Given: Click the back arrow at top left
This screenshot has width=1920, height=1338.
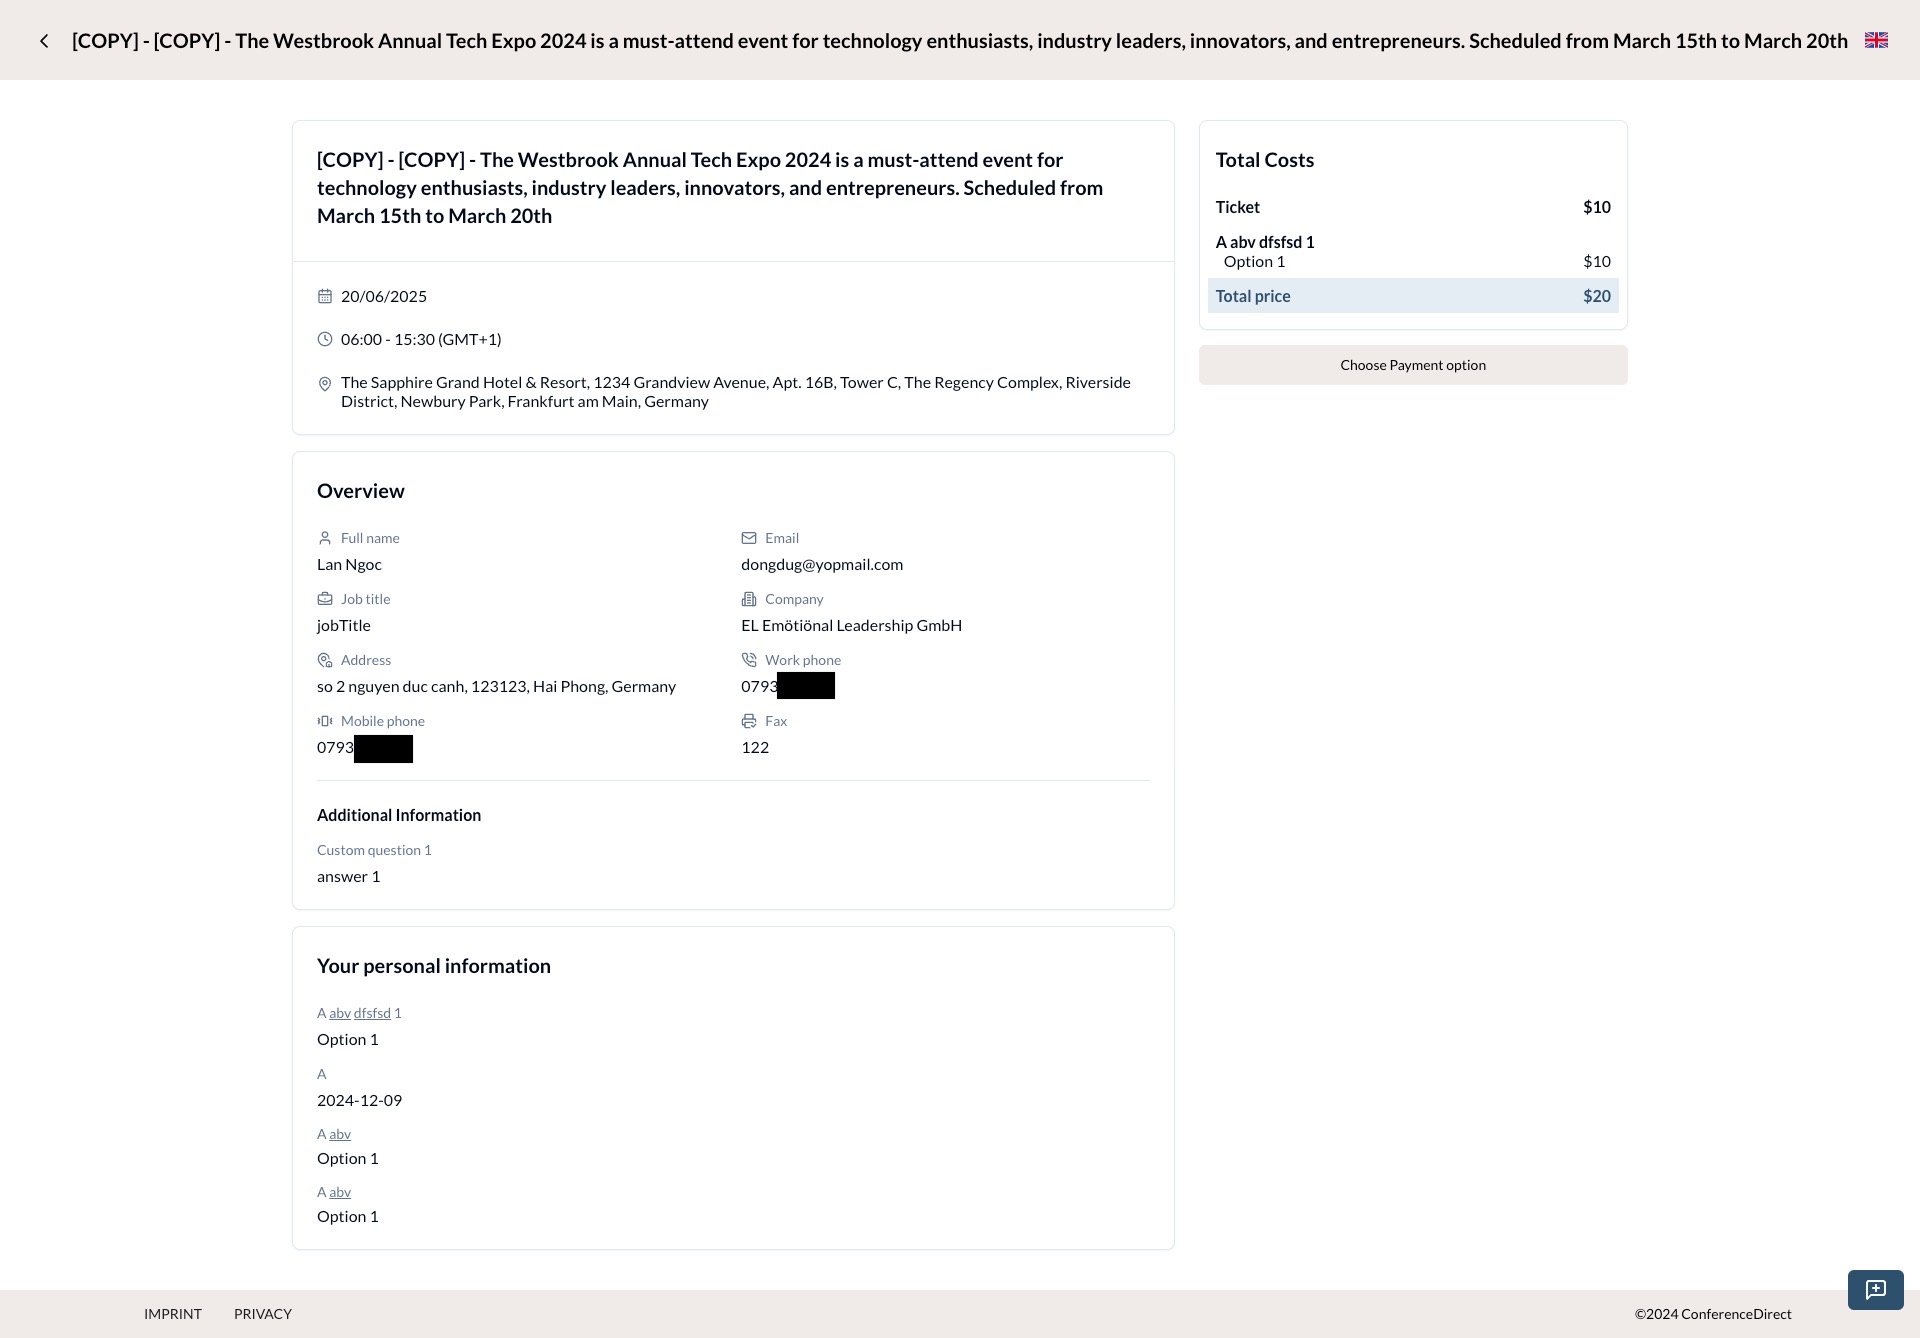Looking at the screenshot, I should 45,40.
